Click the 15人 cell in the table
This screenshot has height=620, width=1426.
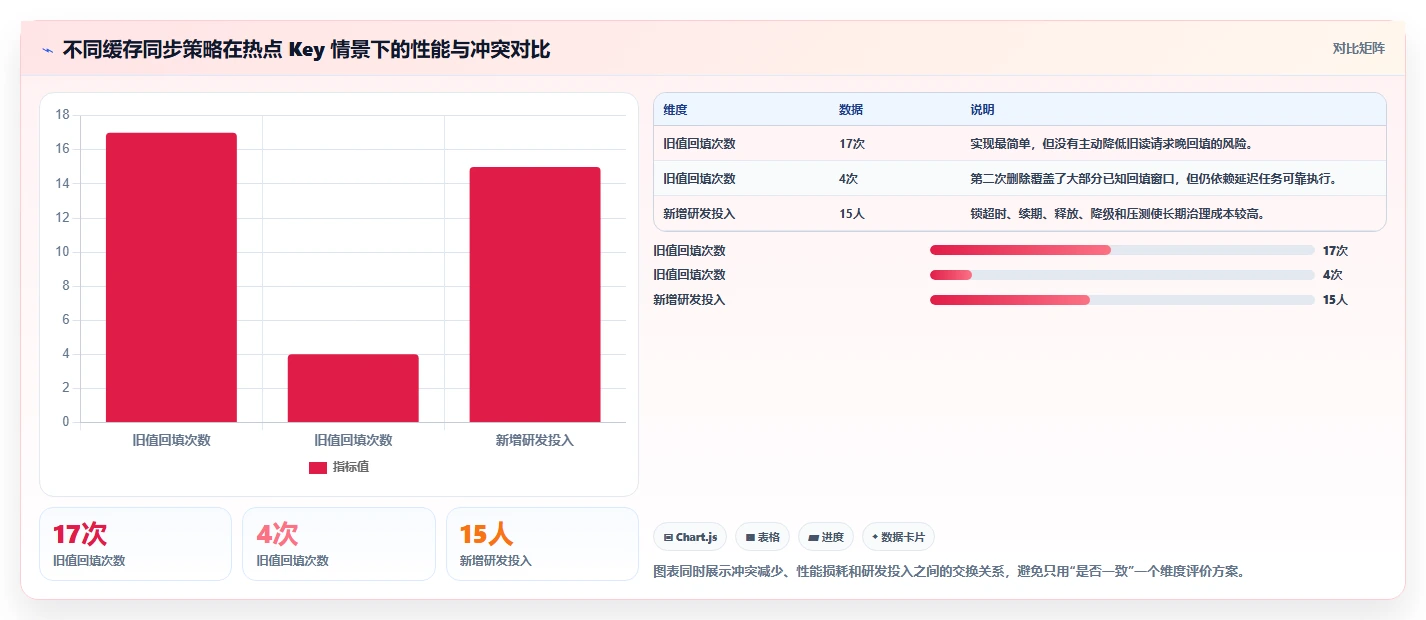pyautogui.click(x=852, y=214)
